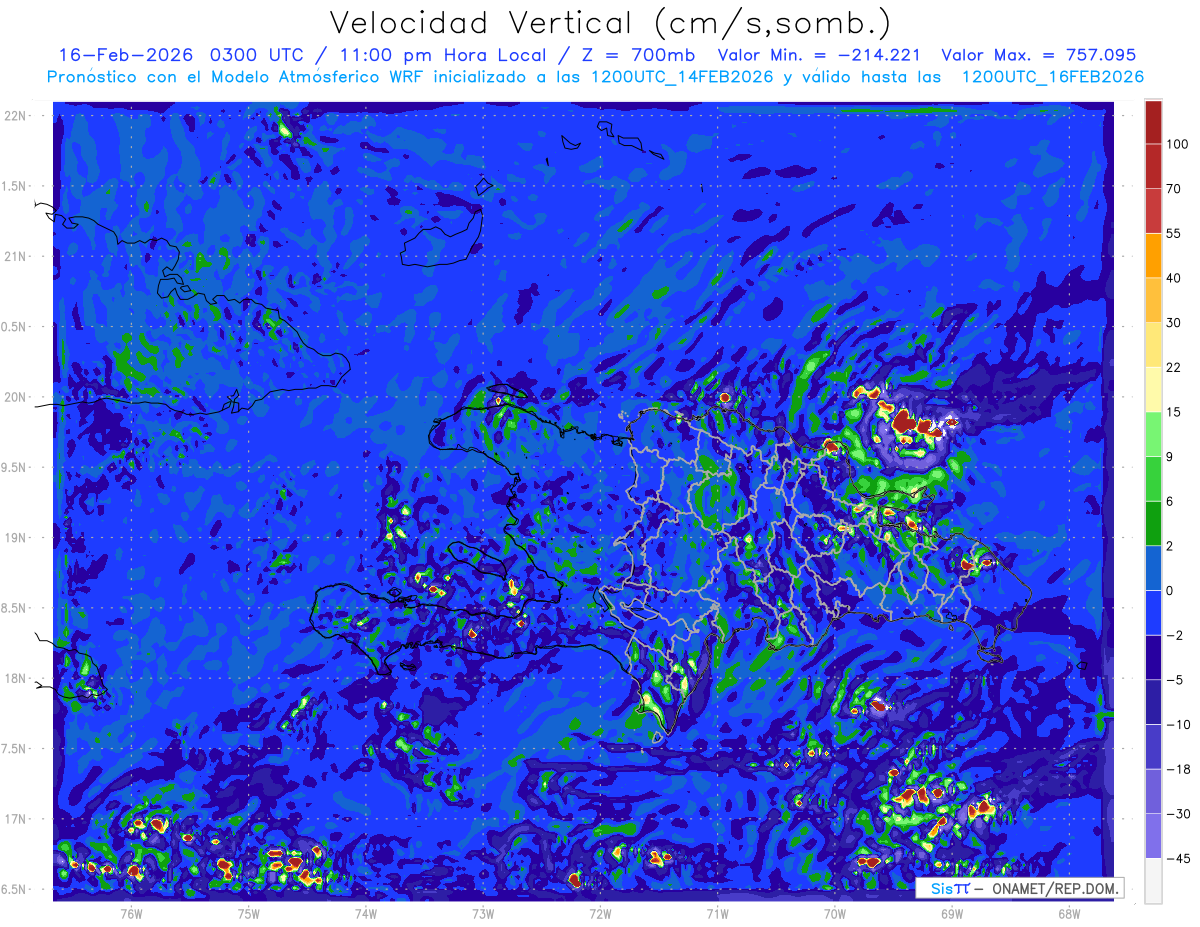Screen dimensions: 1200x927
Task: Click the dark red colorbar band above 100
Action: tap(1153, 122)
